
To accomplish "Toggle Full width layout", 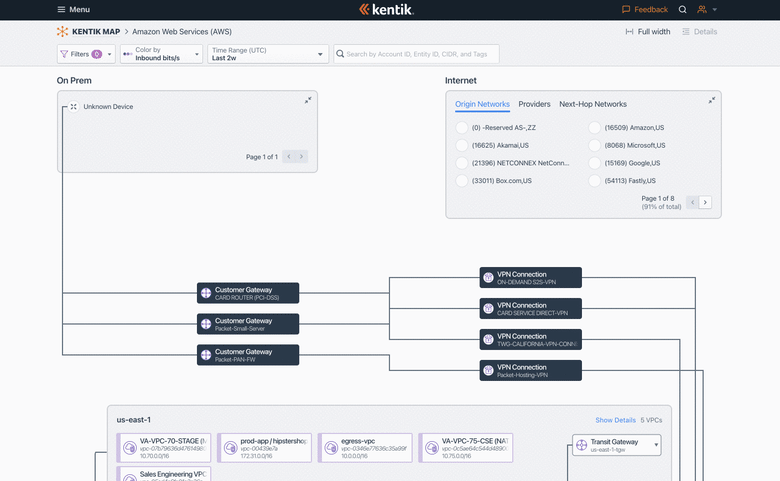I will click(x=648, y=31).
